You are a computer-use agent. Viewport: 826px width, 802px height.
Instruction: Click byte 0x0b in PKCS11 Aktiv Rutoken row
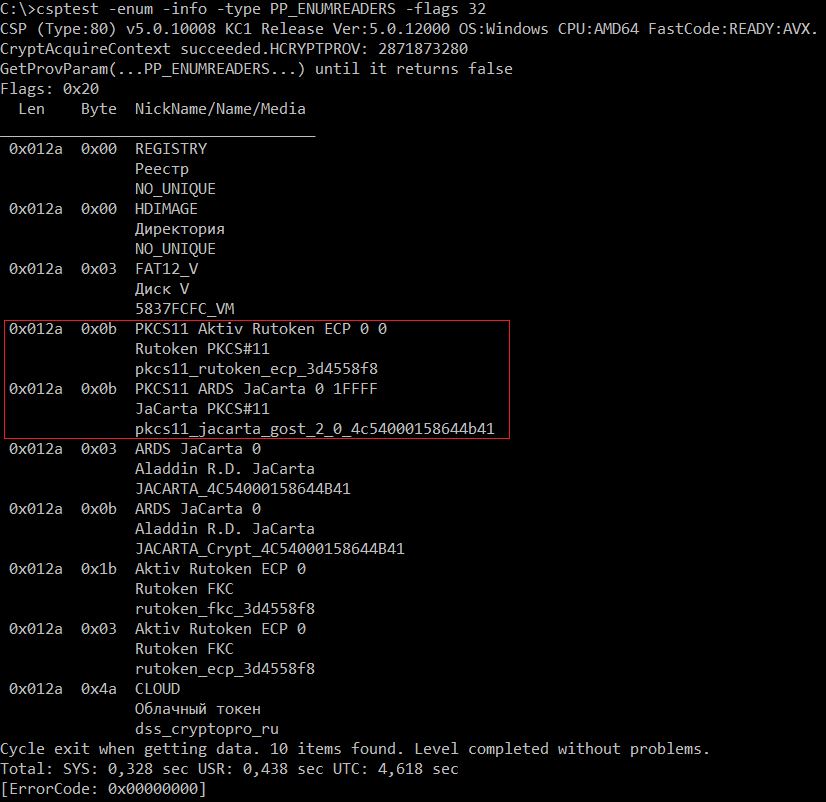point(99,329)
